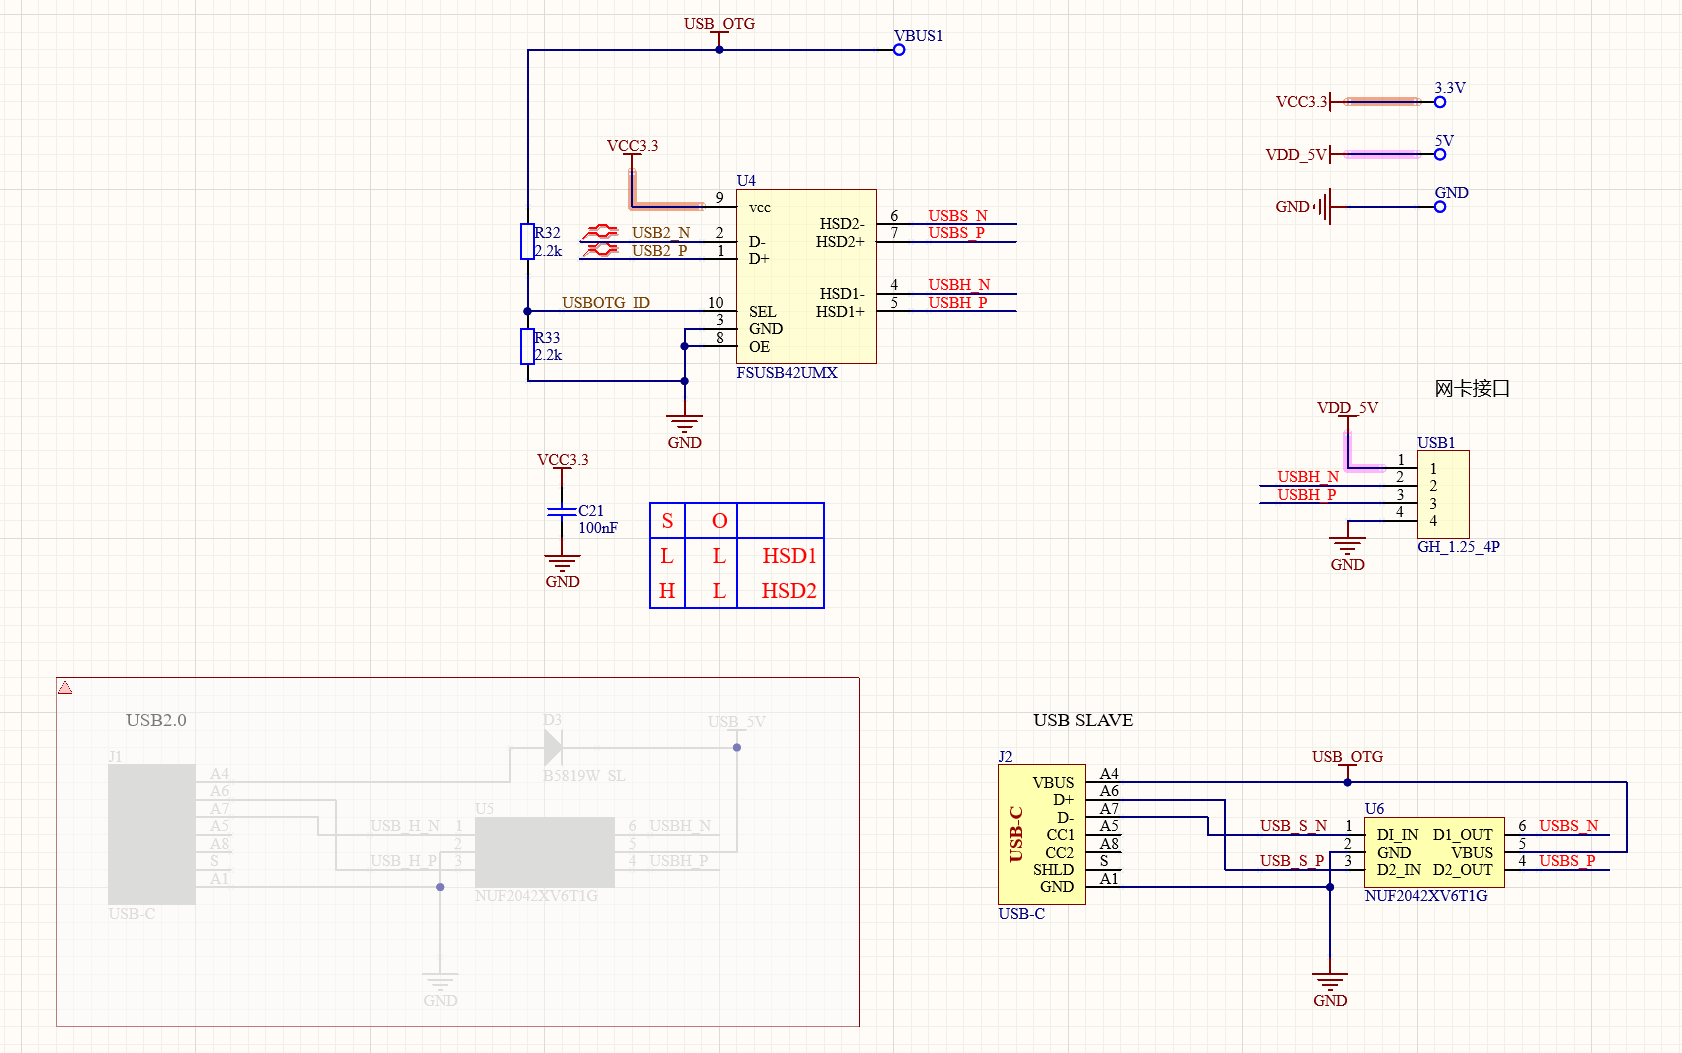Click the USBH_N net label beside USB1

coord(1307,477)
